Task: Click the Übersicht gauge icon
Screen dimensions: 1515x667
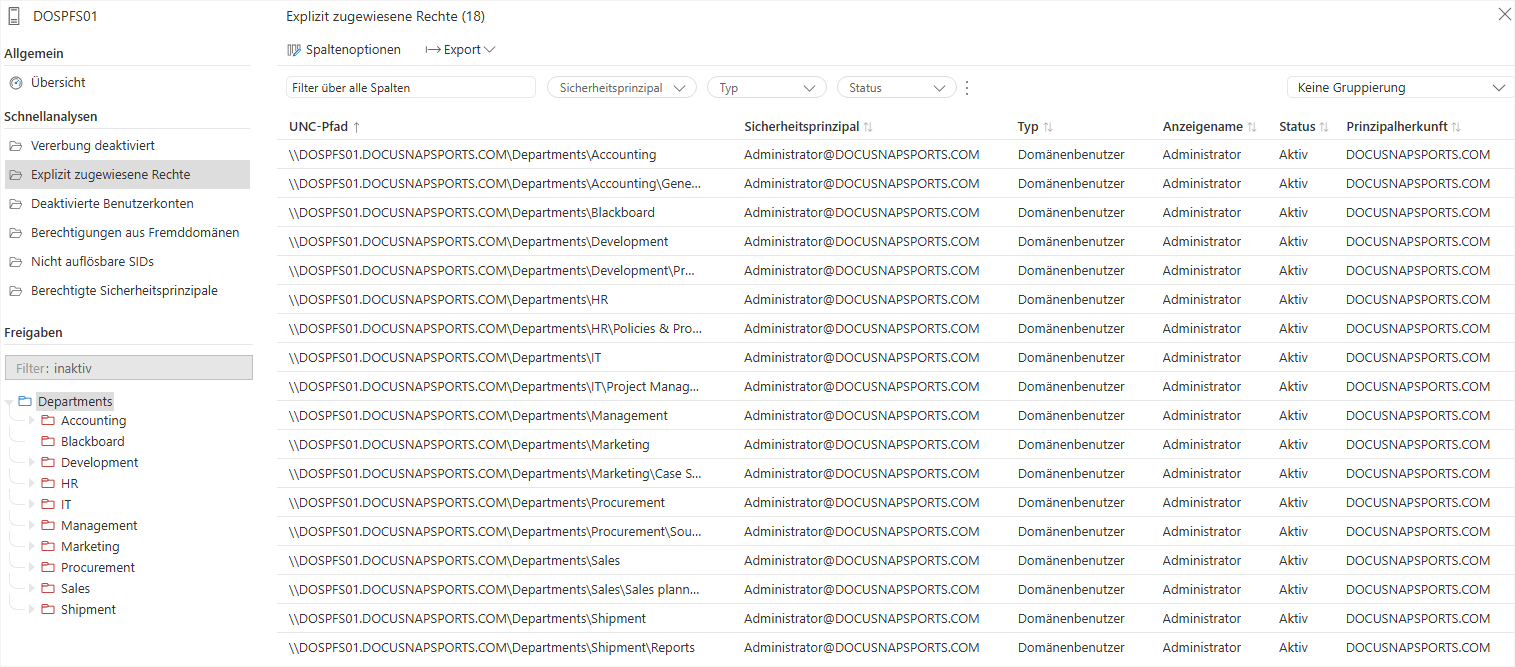Action: (x=15, y=83)
